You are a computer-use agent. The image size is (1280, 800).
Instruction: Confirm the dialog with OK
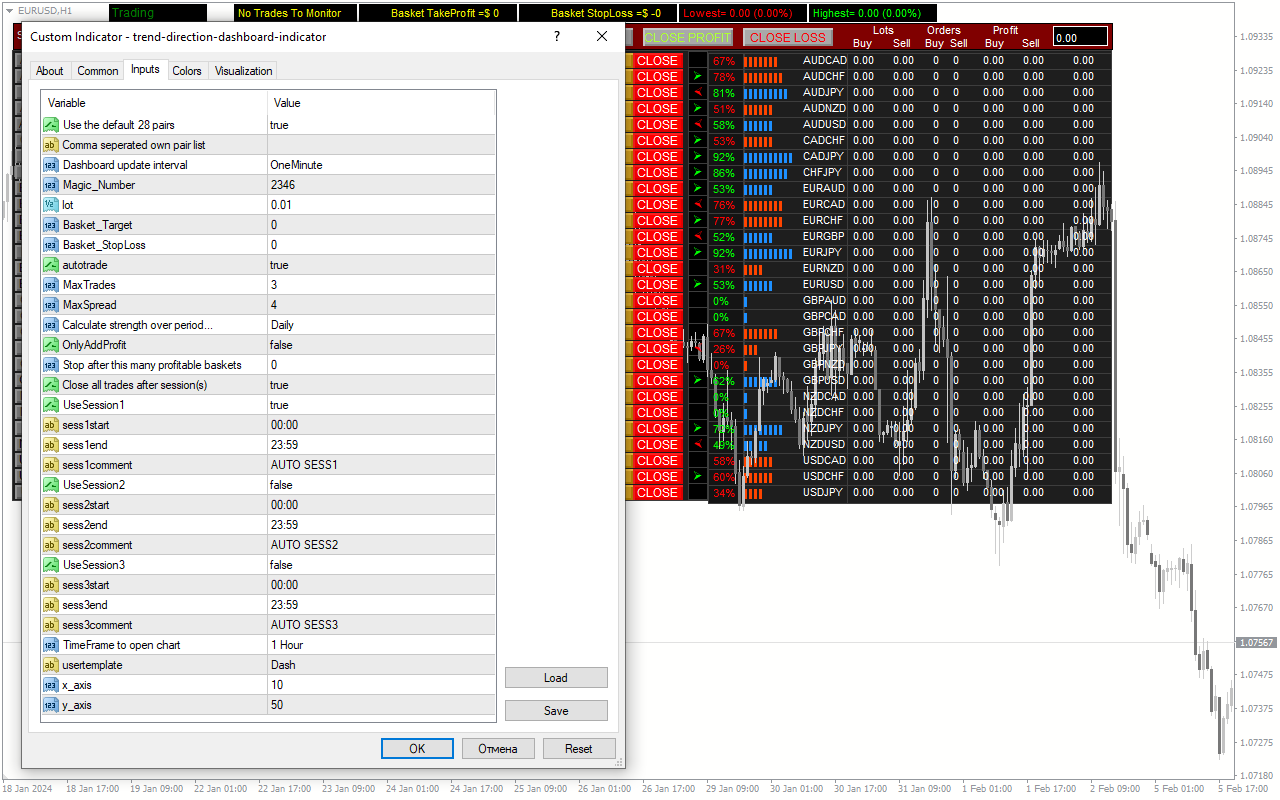coord(417,748)
